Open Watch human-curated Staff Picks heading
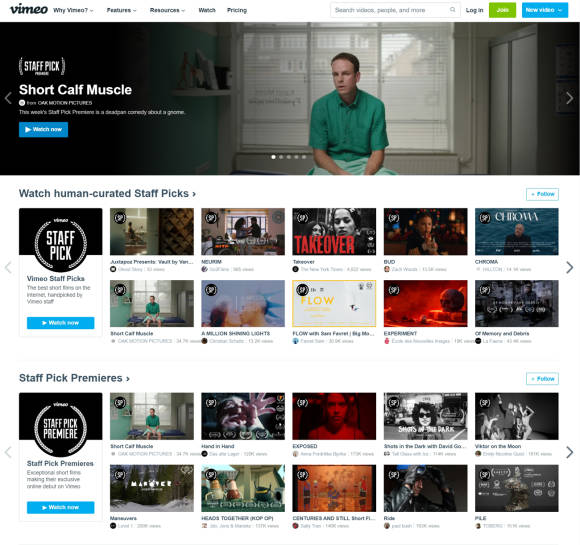580x545 pixels. pyautogui.click(x=107, y=194)
